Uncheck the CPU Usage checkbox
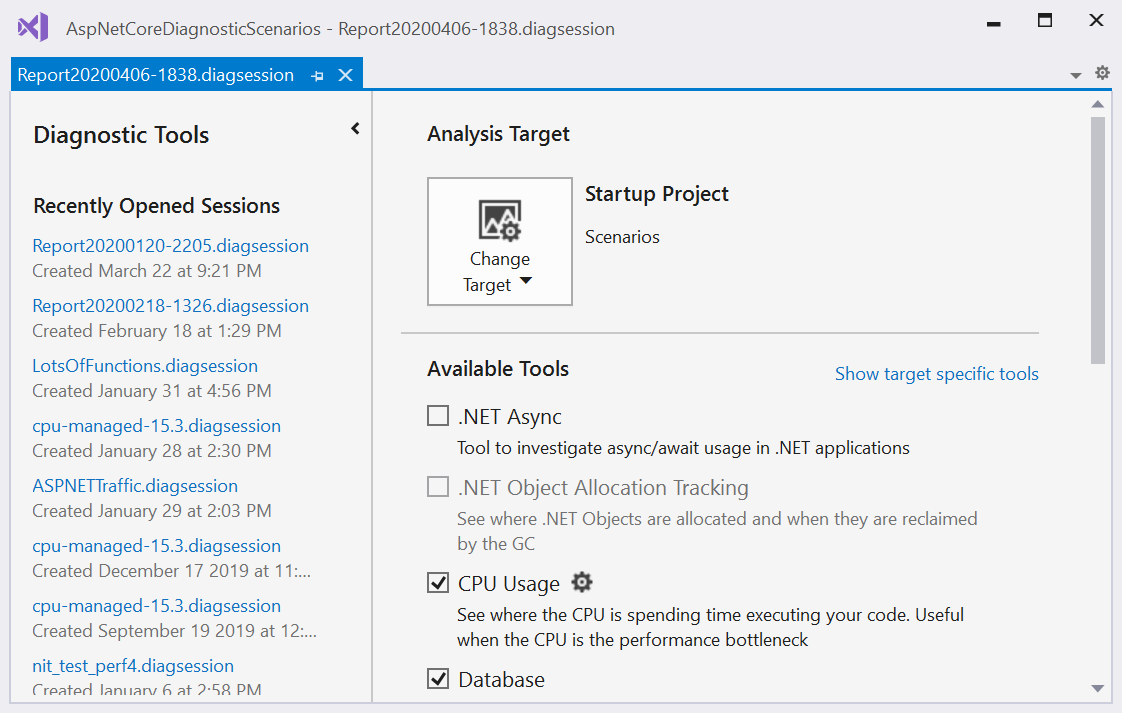The width and height of the screenshot is (1122, 713). [x=438, y=583]
